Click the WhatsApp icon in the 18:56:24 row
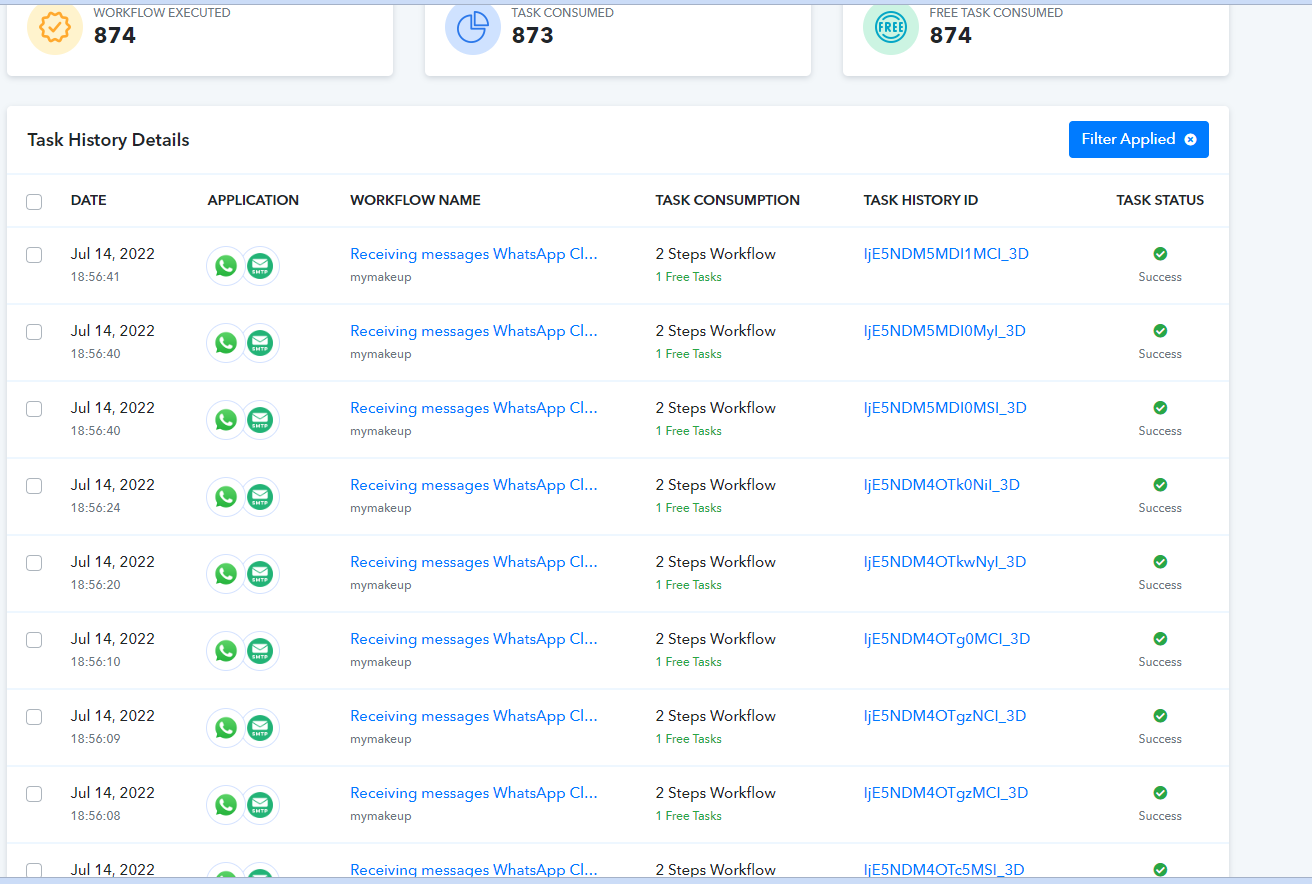Image resolution: width=1312 pixels, height=884 pixels. [226, 497]
